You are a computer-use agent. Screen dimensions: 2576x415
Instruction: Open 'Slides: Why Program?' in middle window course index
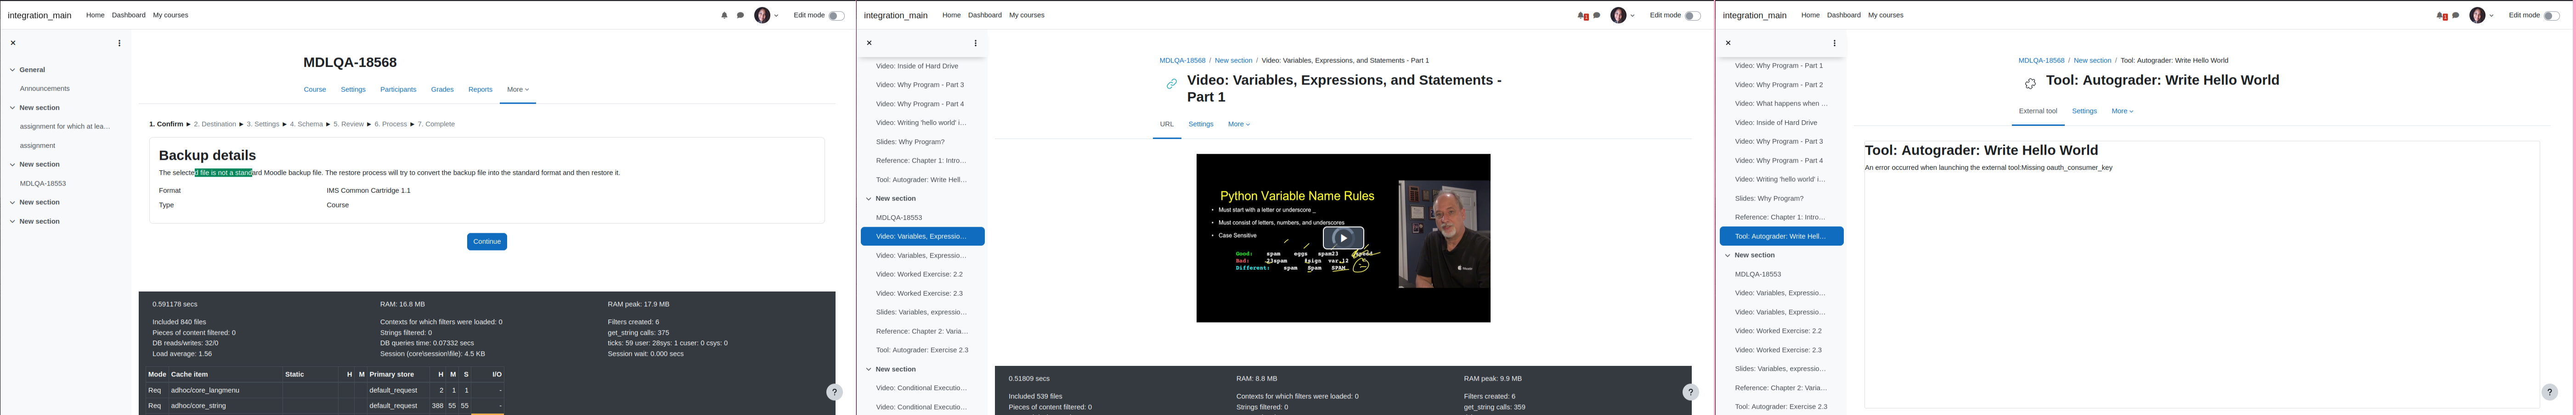(910, 142)
